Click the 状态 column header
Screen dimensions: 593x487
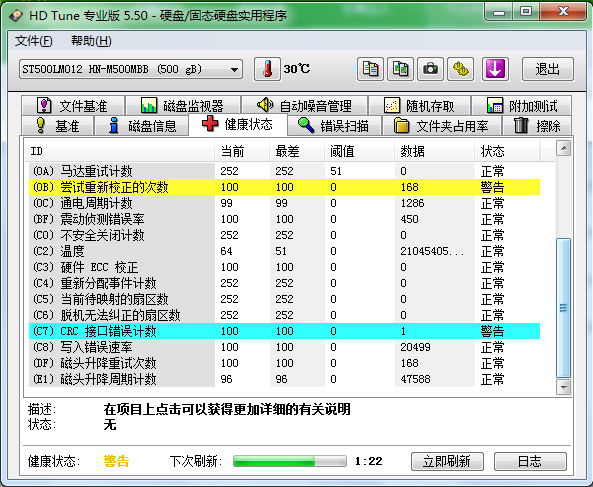click(507, 151)
